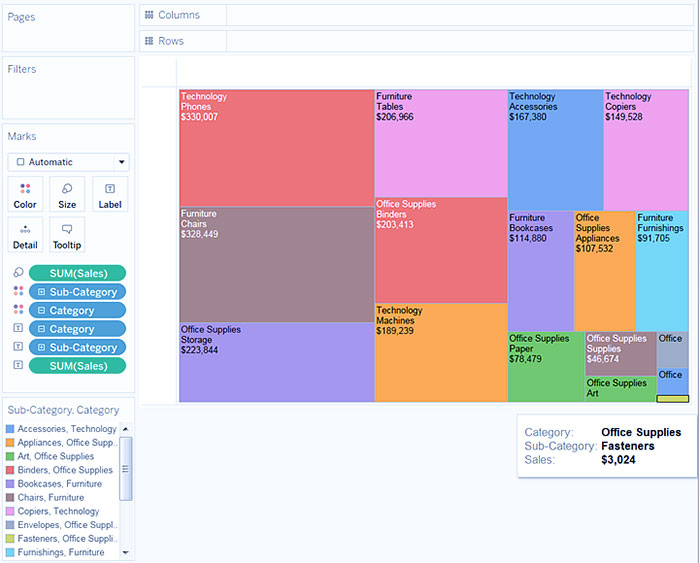
Task: Open the Detail marks card
Action: [25, 235]
